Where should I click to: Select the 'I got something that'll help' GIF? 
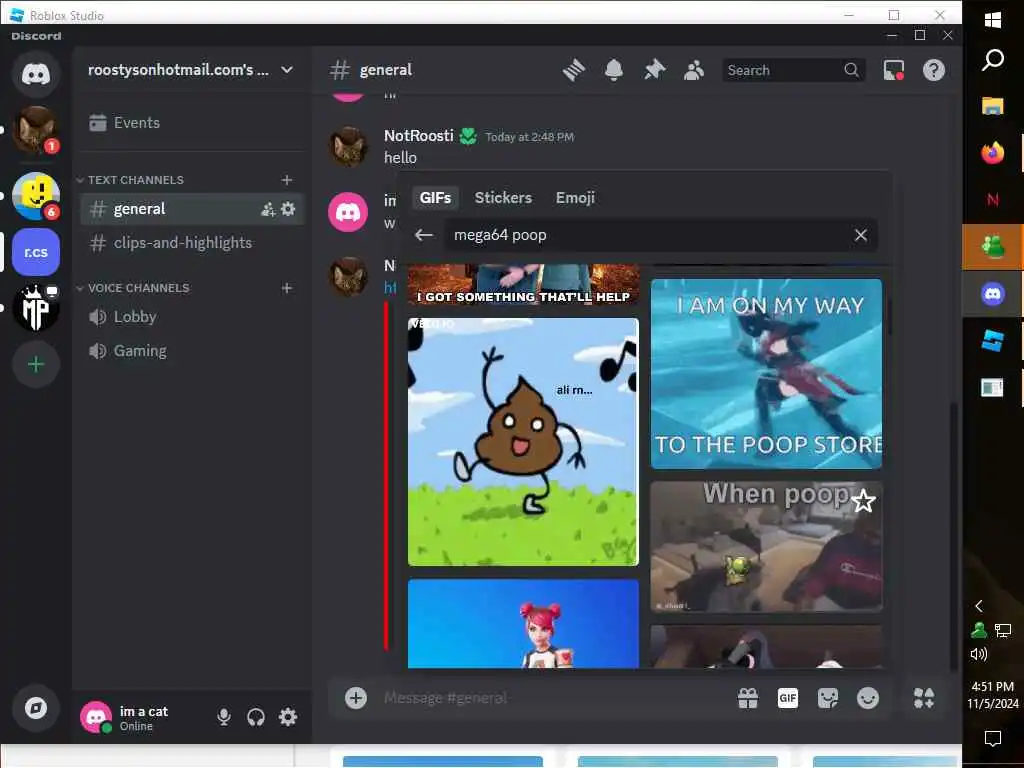point(523,285)
